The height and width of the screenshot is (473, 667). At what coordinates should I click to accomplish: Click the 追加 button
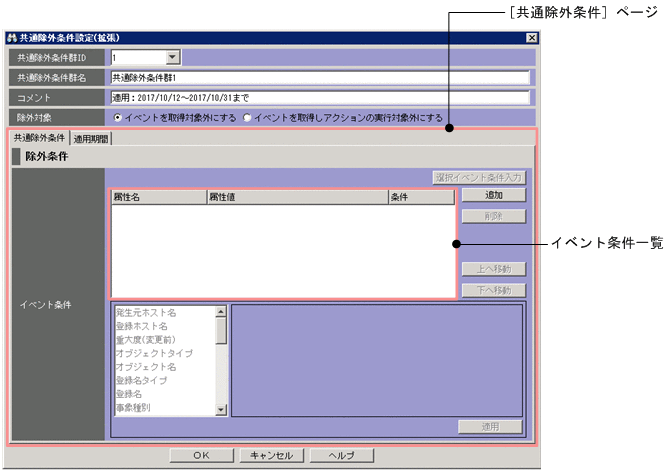pyautogui.click(x=494, y=195)
